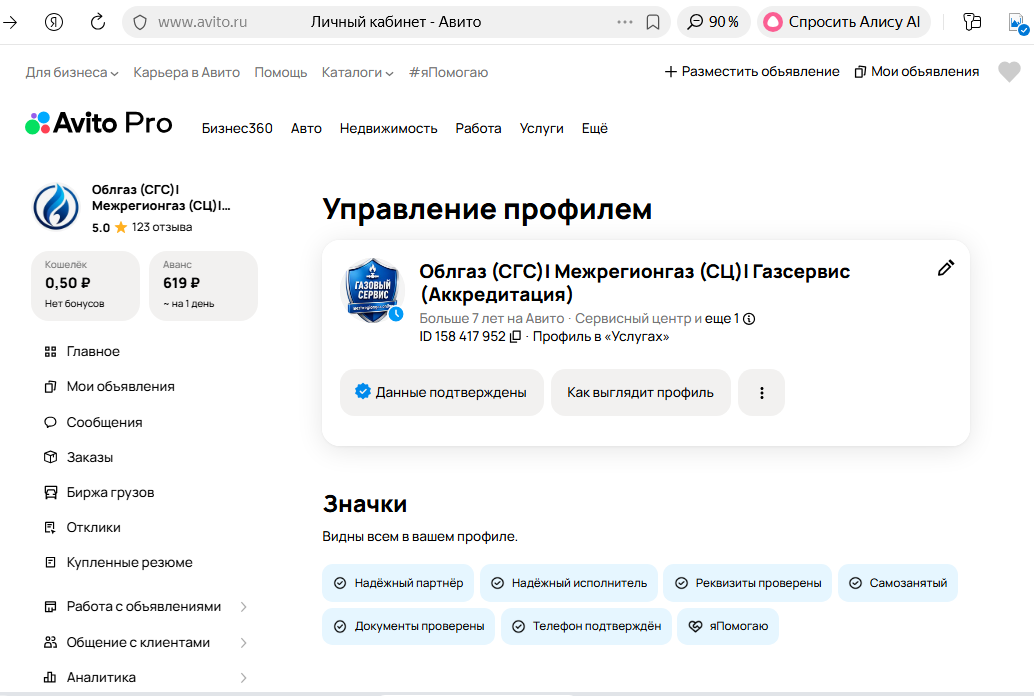1034x696 pixels.
Task: Open Спросить Алису AI assistant
Action: pyautogui.click(x=843, y=22)
